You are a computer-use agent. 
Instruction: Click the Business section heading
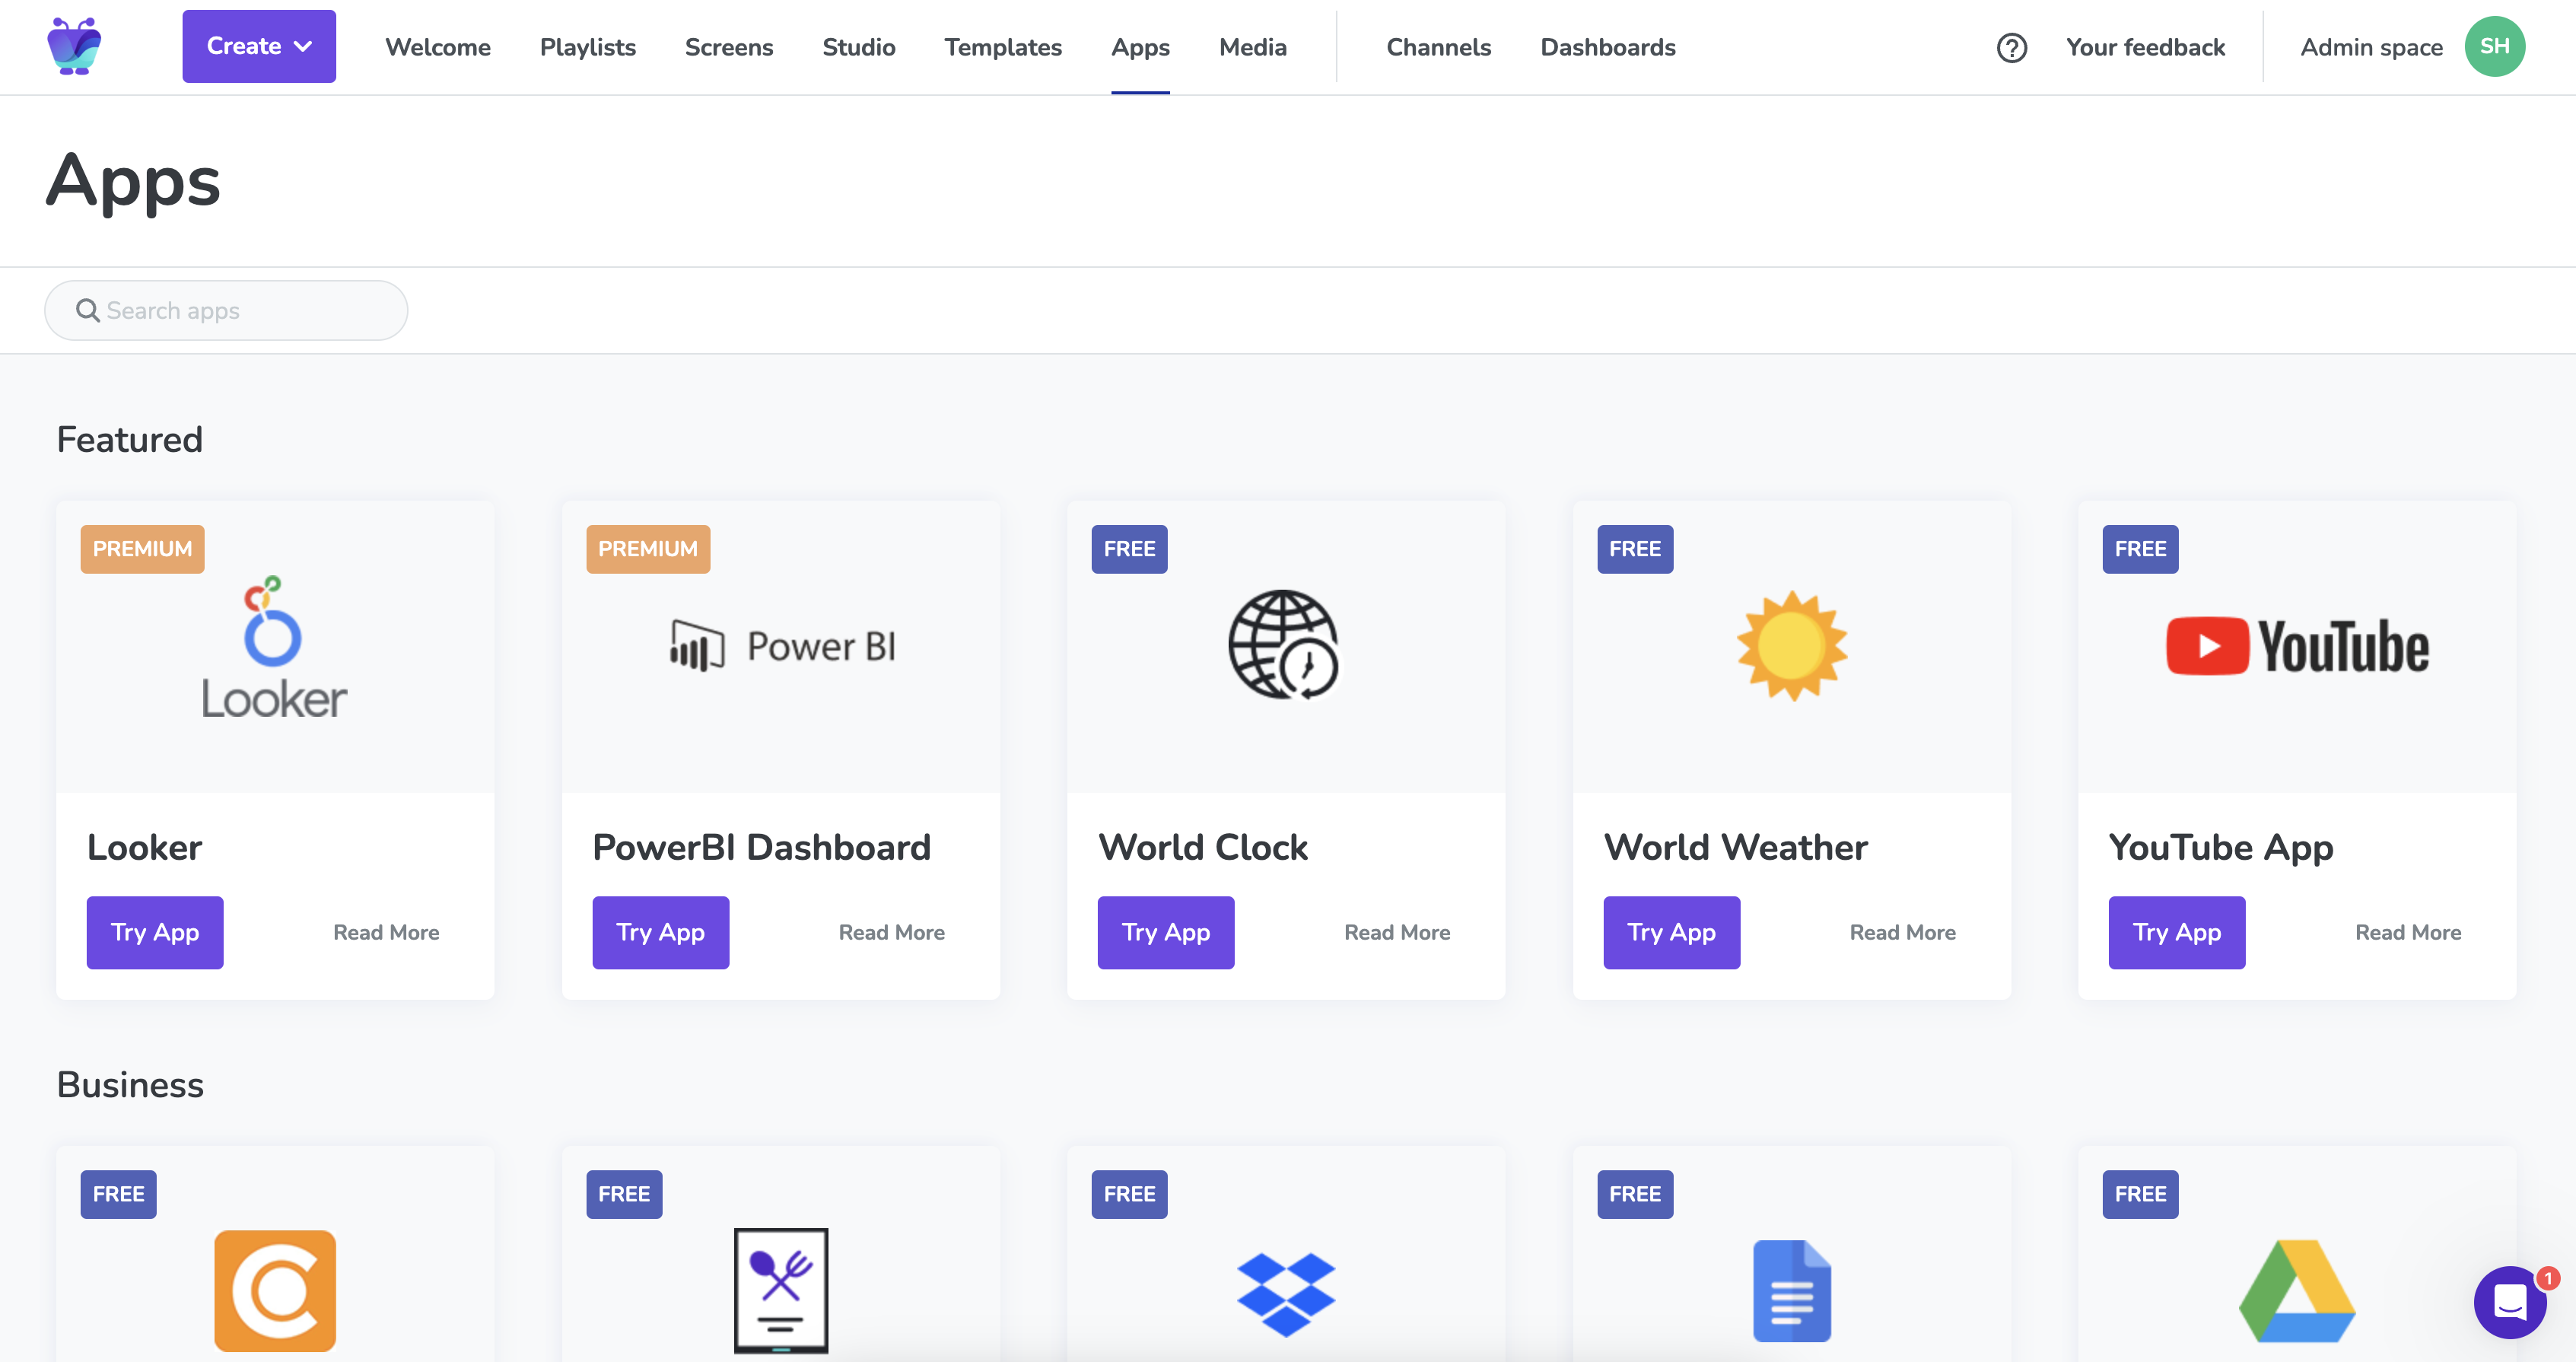tap(130, 1084)
